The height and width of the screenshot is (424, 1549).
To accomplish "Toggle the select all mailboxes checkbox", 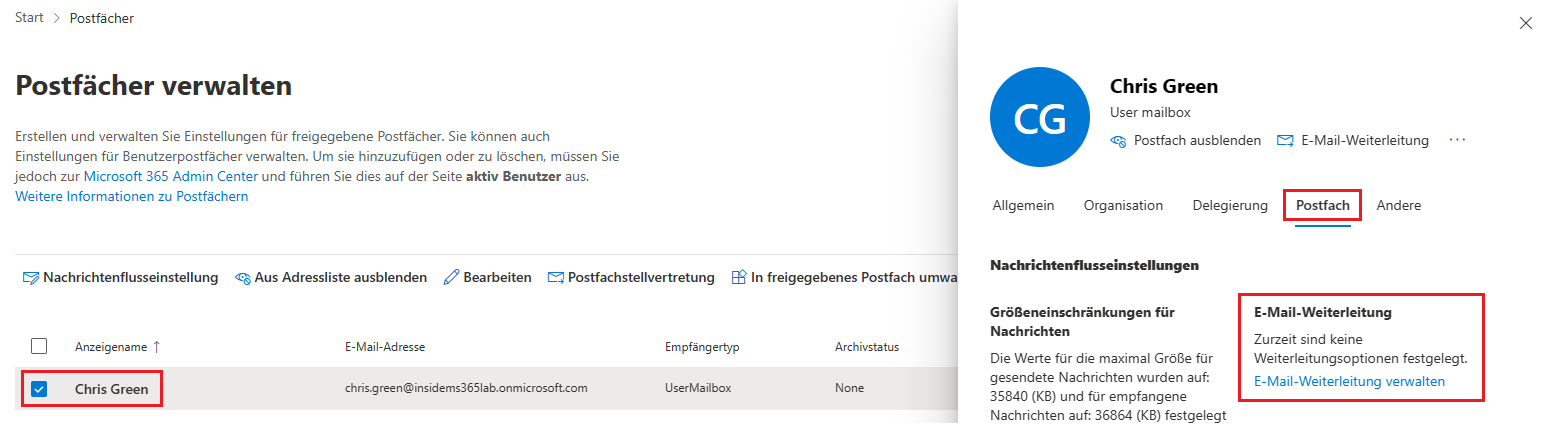I will coord(39,346).
